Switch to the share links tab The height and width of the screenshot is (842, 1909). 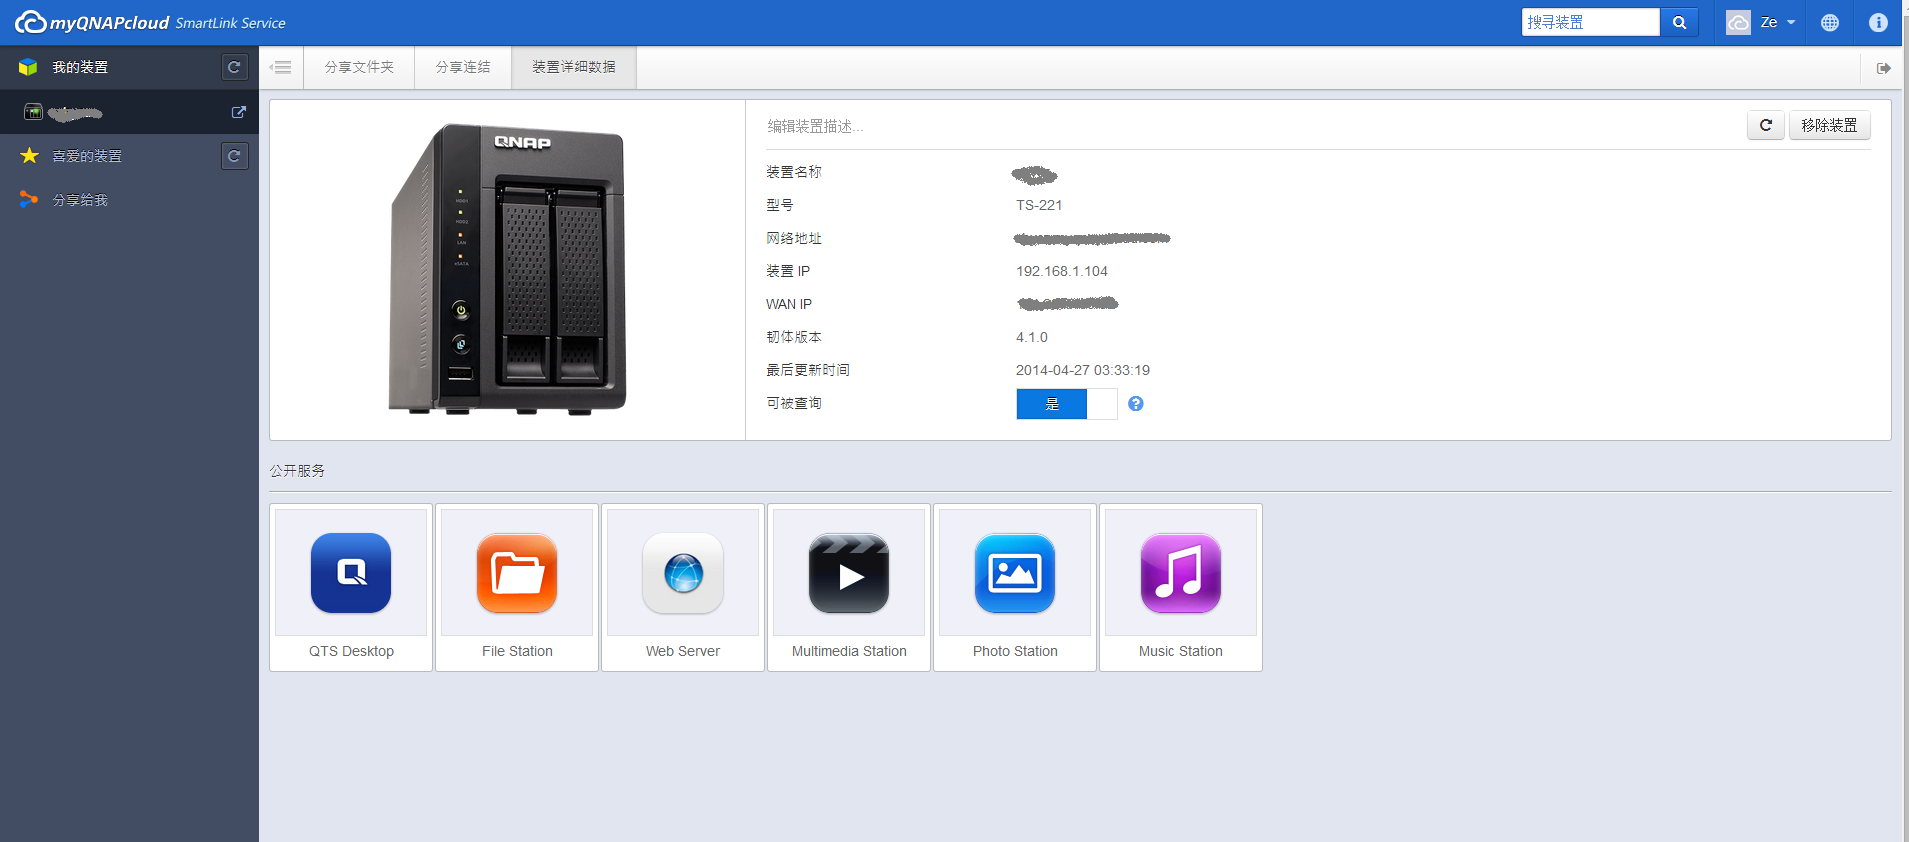463,67
